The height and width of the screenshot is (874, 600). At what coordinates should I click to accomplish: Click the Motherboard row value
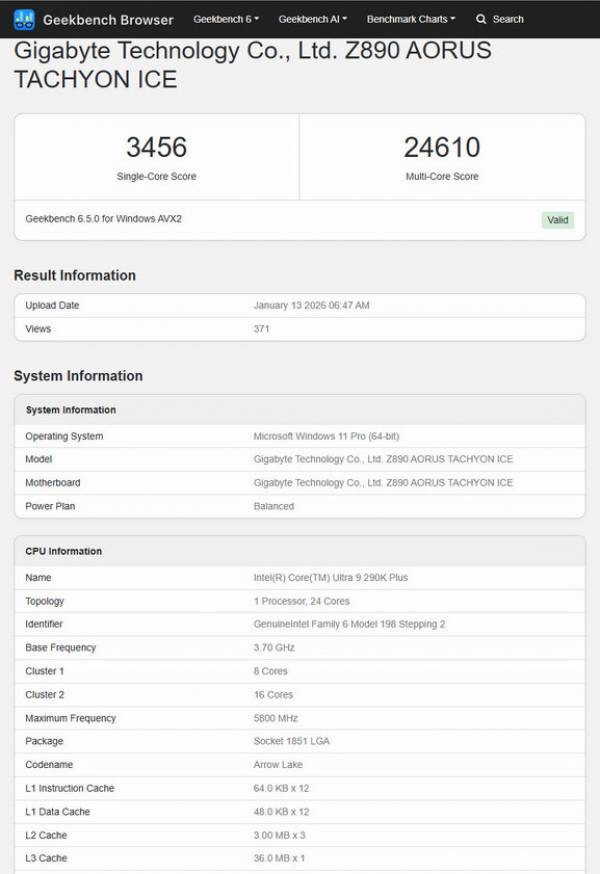(383, 483)
